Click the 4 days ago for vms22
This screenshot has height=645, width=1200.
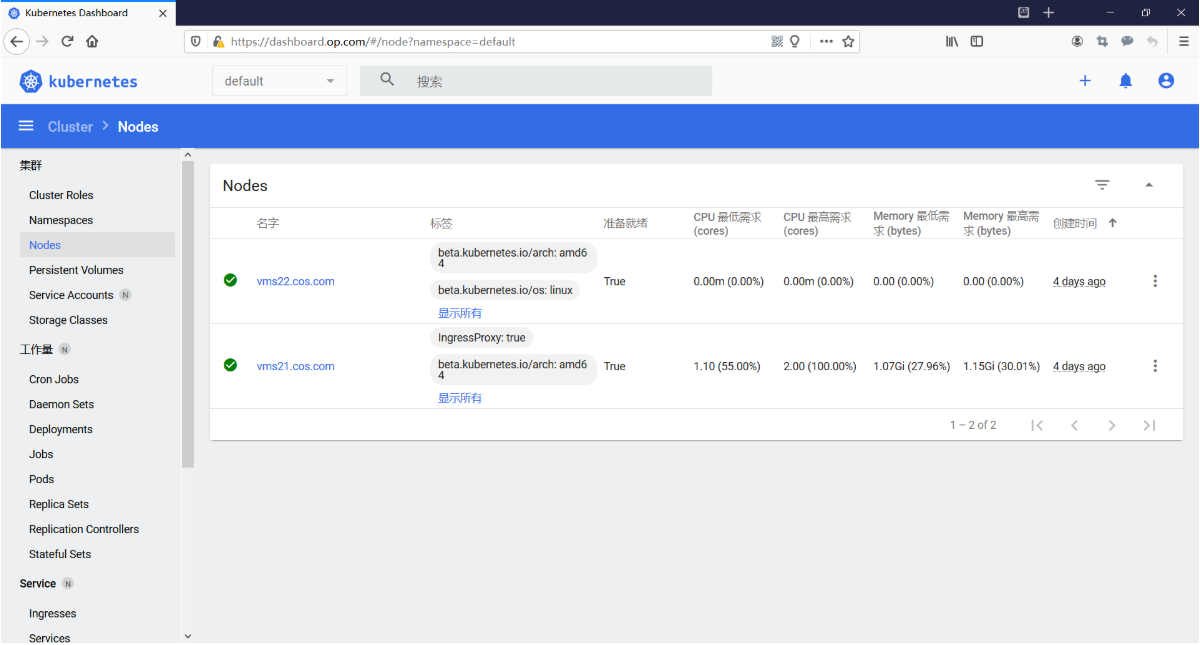pos(1079,281)
